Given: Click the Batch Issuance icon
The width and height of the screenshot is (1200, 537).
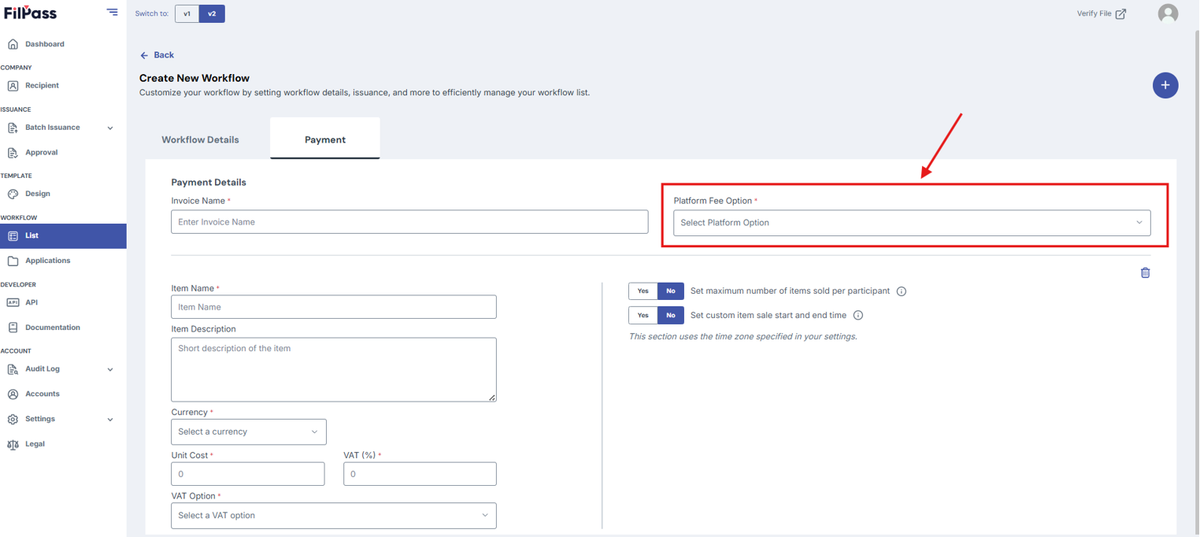Looking at the screenshot, I should (x=13, y=128).
